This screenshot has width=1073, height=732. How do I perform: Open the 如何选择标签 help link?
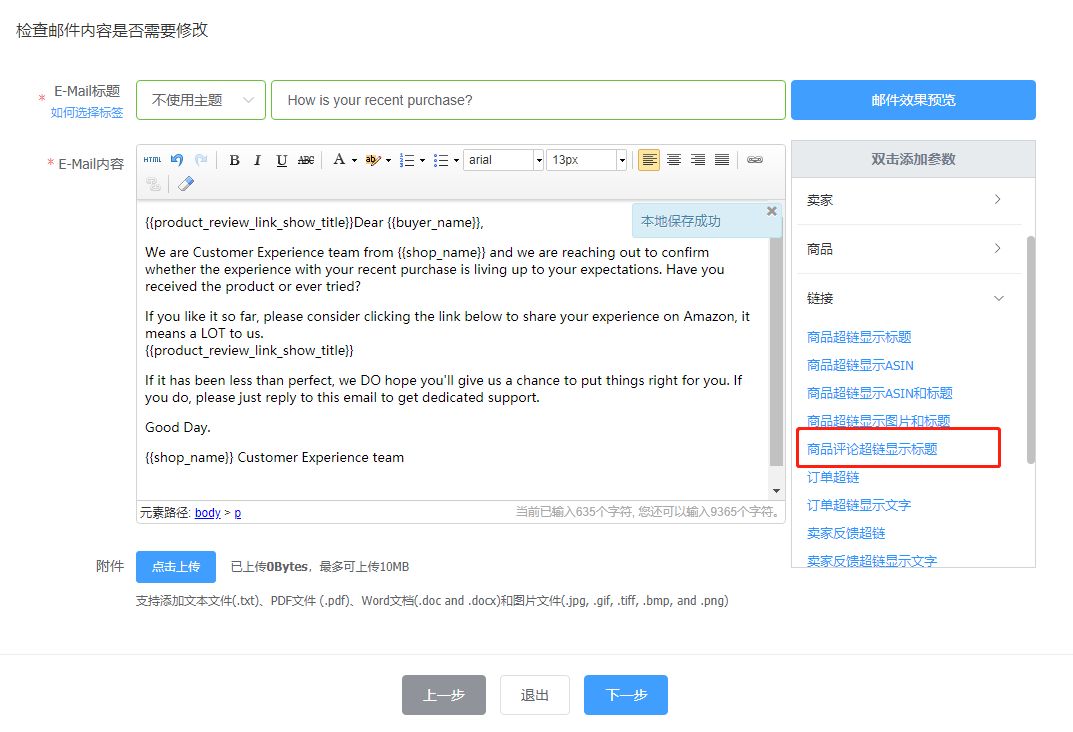pos(87,113)
